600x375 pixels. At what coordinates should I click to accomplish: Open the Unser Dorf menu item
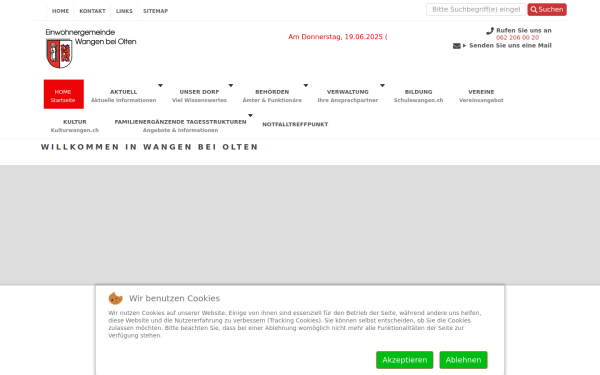[x=199, y=96]
